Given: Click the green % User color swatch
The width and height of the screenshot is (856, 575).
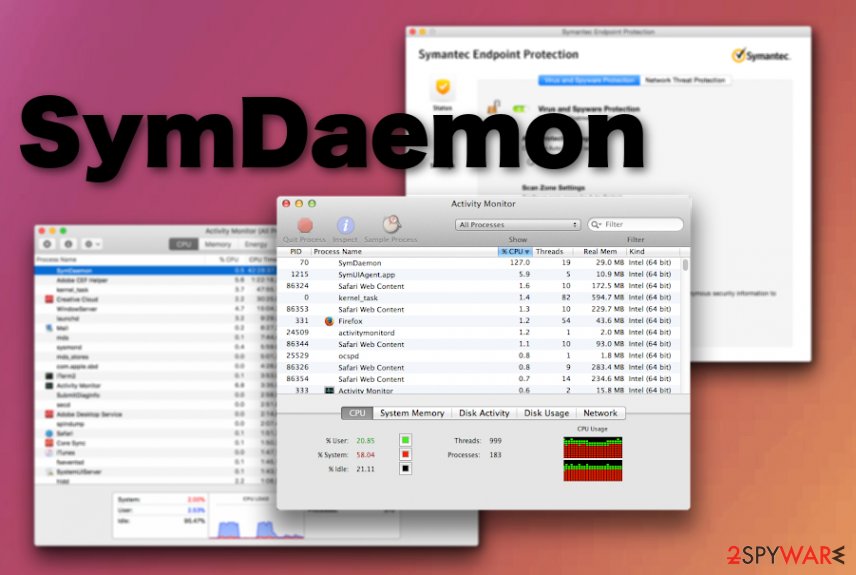Looking at the screenshot, I should pyautogui.click(x=405, y=440).
